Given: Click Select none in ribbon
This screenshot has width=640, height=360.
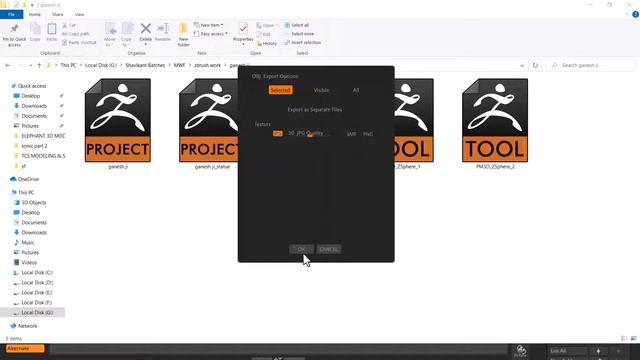Looking at the screenshot, I should click(x=299, y=34).
